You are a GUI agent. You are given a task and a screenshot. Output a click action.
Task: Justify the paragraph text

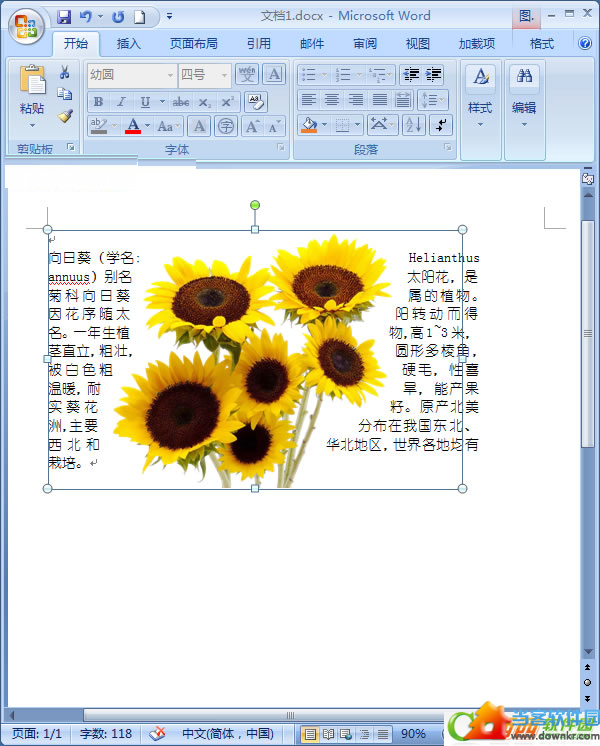[379, 100]
